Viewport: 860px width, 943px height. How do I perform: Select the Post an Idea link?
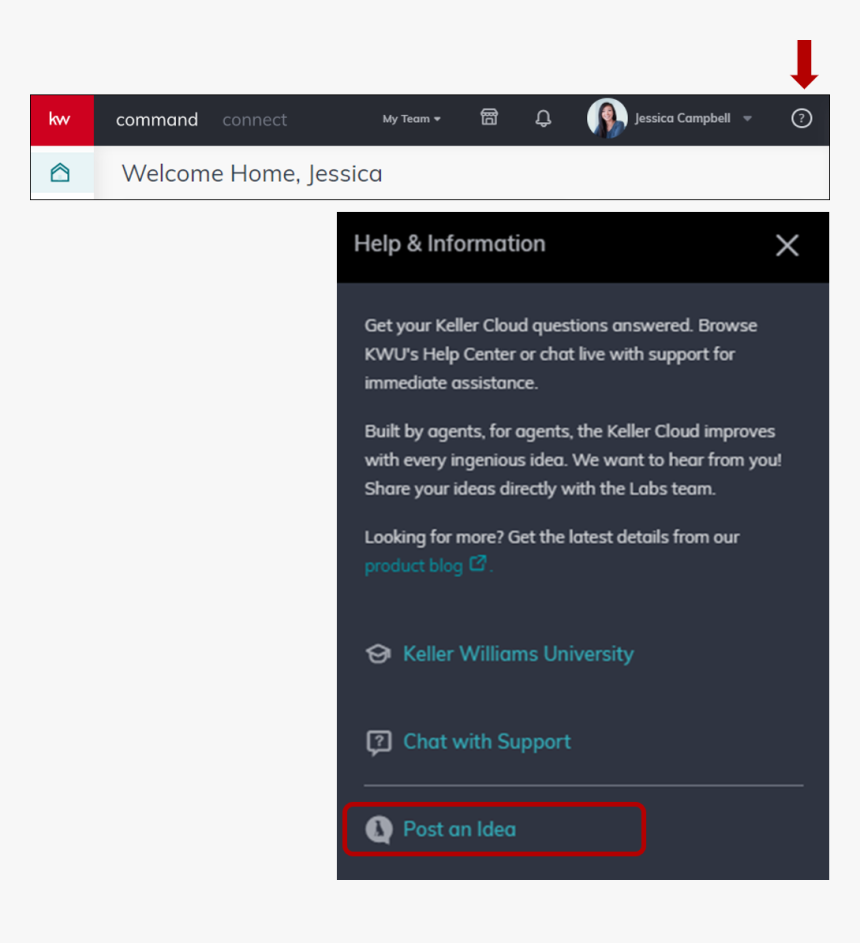click(459, 829)
